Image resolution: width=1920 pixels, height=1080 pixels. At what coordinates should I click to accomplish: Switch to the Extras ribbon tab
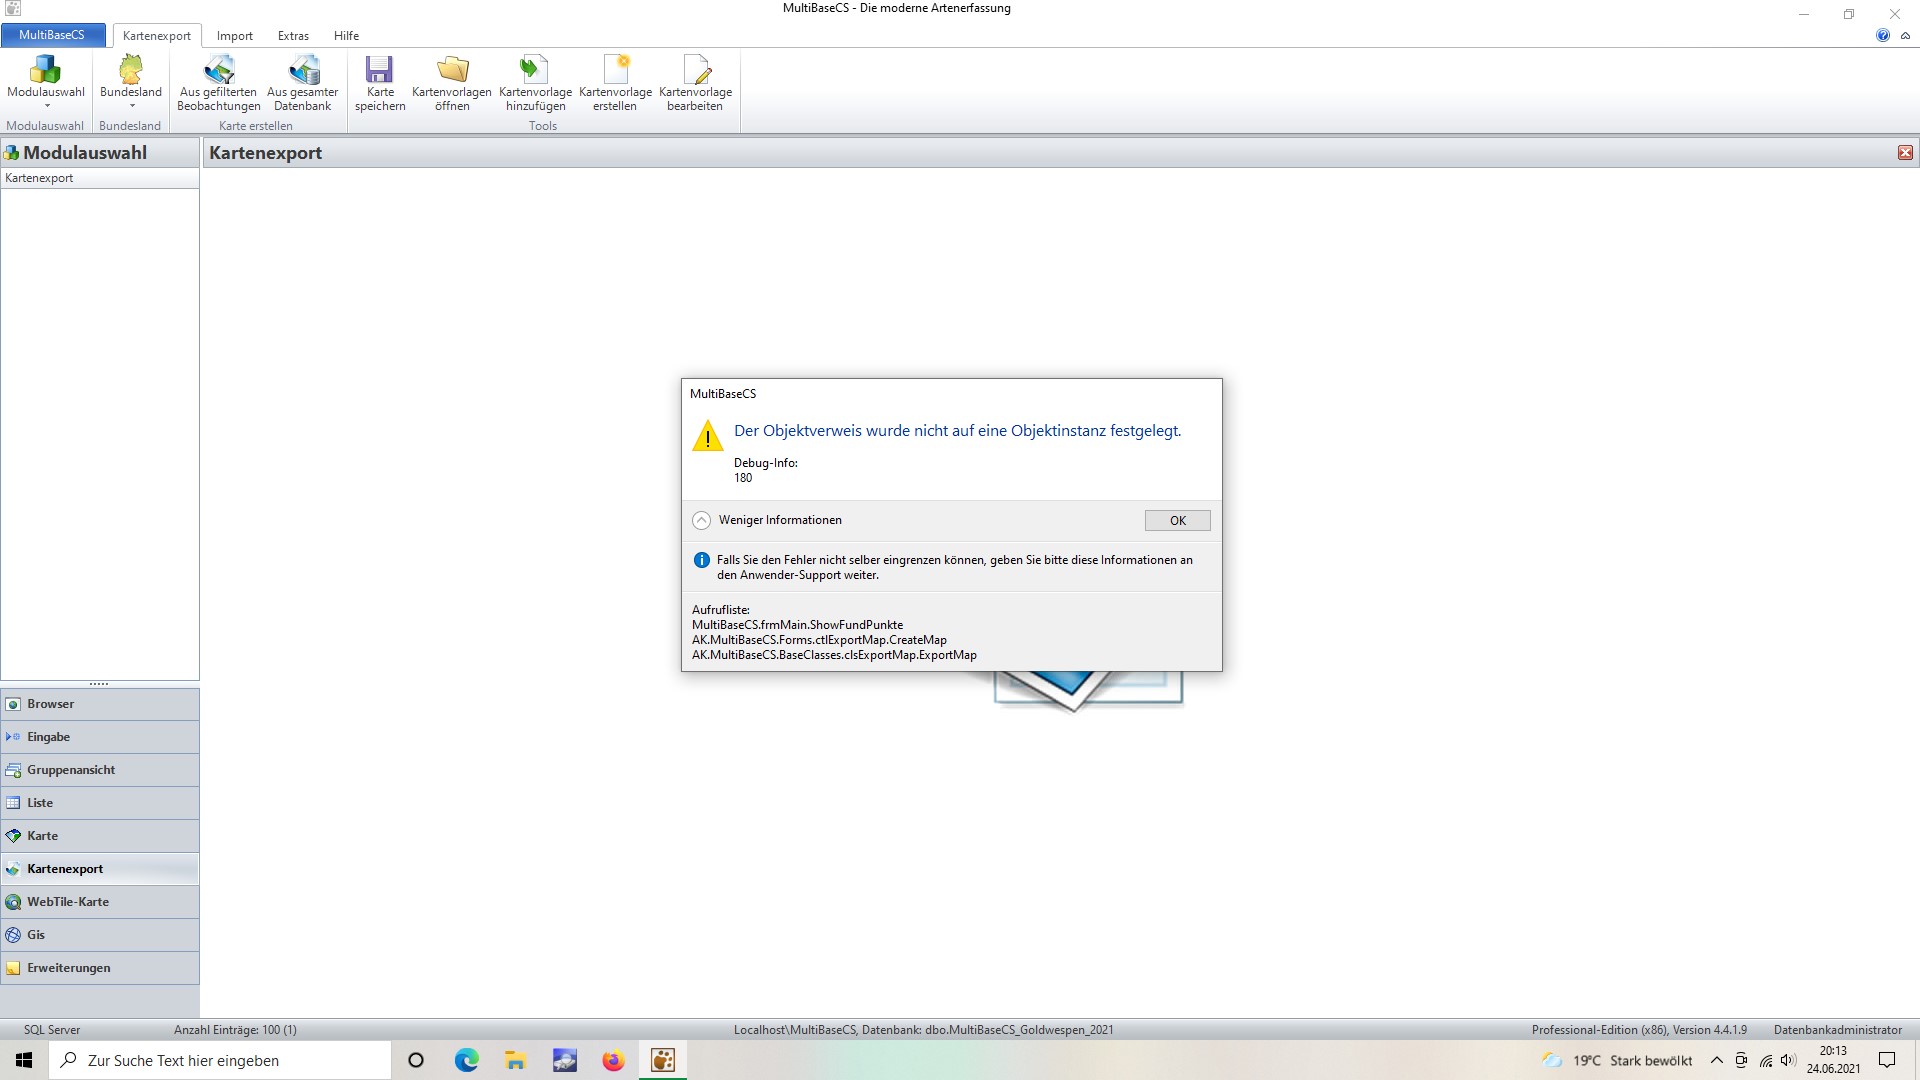tap(293, 36)
